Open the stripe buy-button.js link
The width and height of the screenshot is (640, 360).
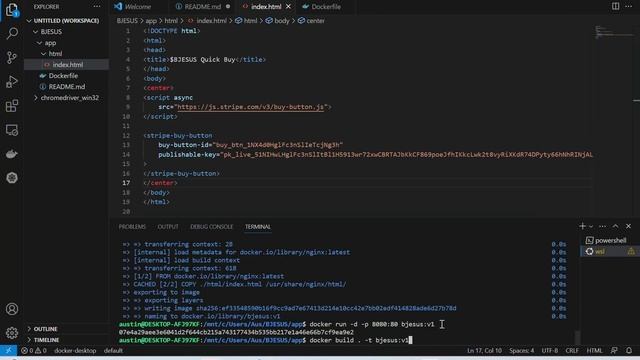pyautogui.click(x=250, y=107)
